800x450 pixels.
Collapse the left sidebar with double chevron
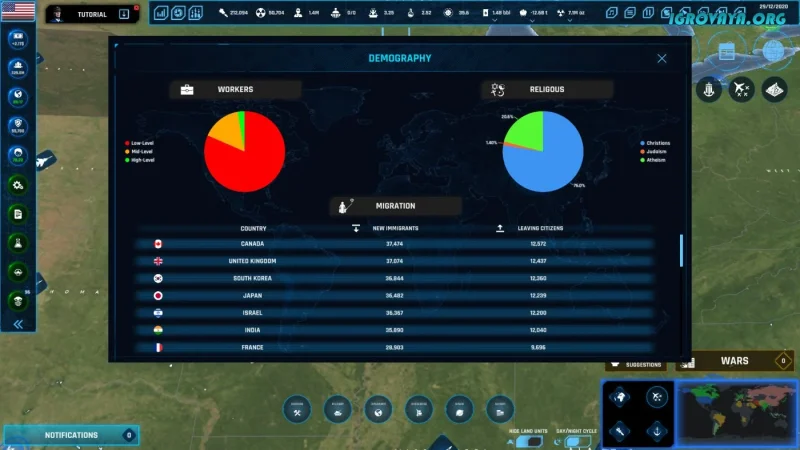[x=18, y=324]
